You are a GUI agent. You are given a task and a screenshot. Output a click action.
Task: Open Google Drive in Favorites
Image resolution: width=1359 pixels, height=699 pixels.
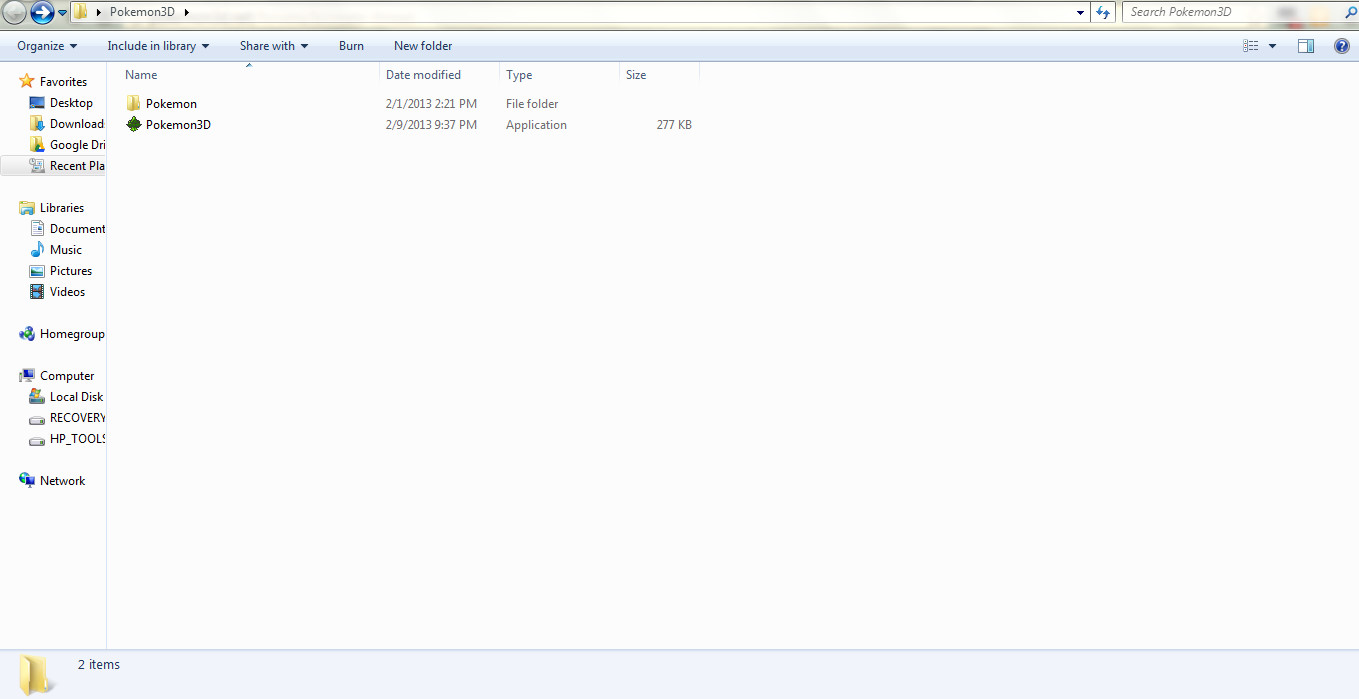click(77, 145)
